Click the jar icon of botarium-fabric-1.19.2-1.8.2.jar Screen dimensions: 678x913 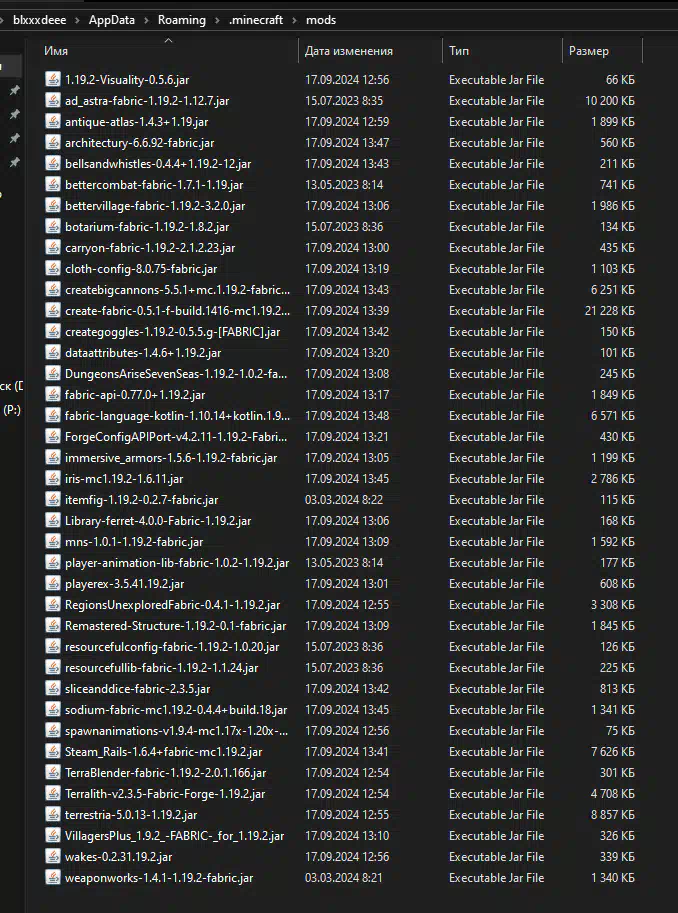pos(53,227)
